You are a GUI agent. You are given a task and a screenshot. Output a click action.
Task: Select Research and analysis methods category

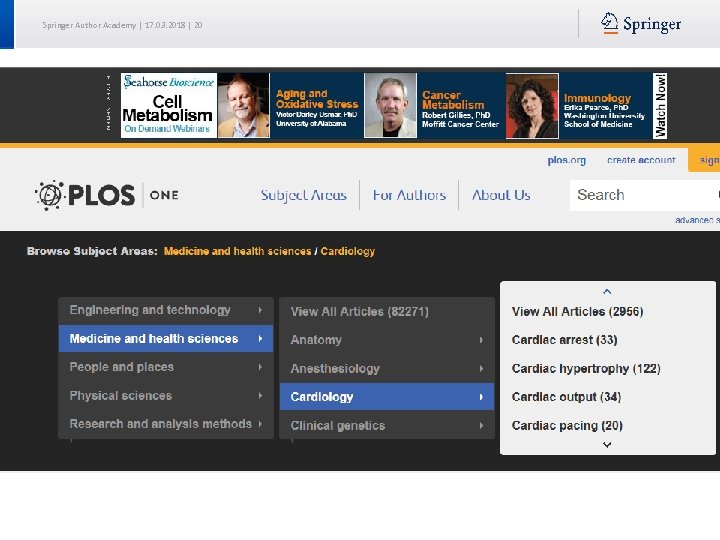(x=166, y=424)
